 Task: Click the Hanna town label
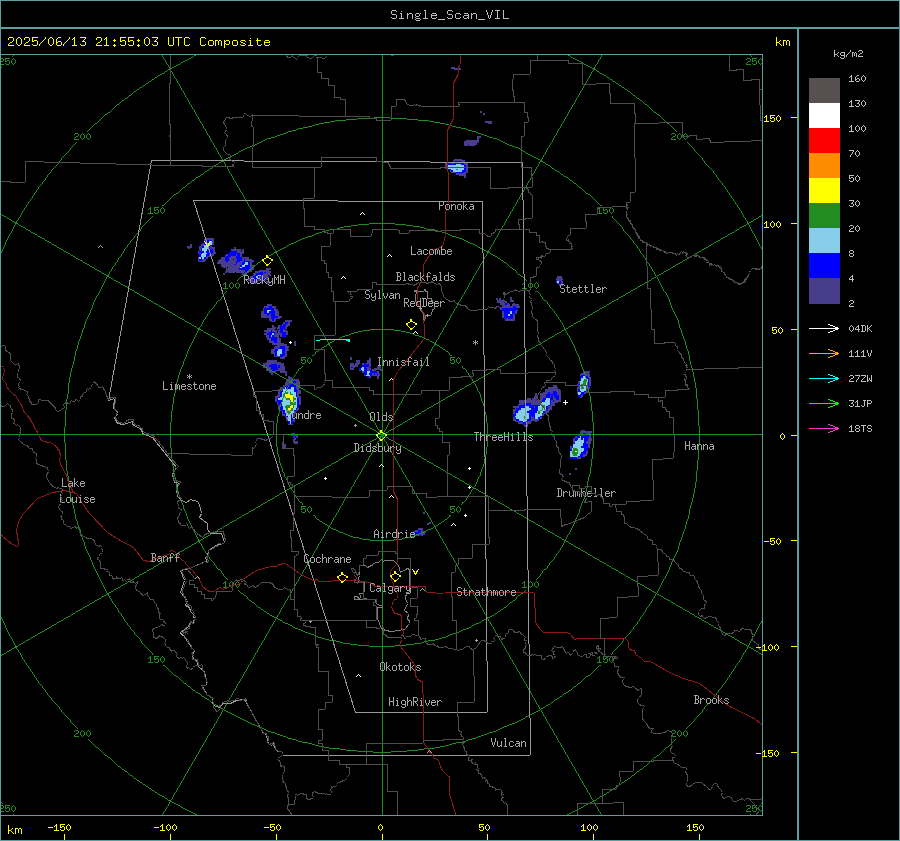click(x=699, y=446)
